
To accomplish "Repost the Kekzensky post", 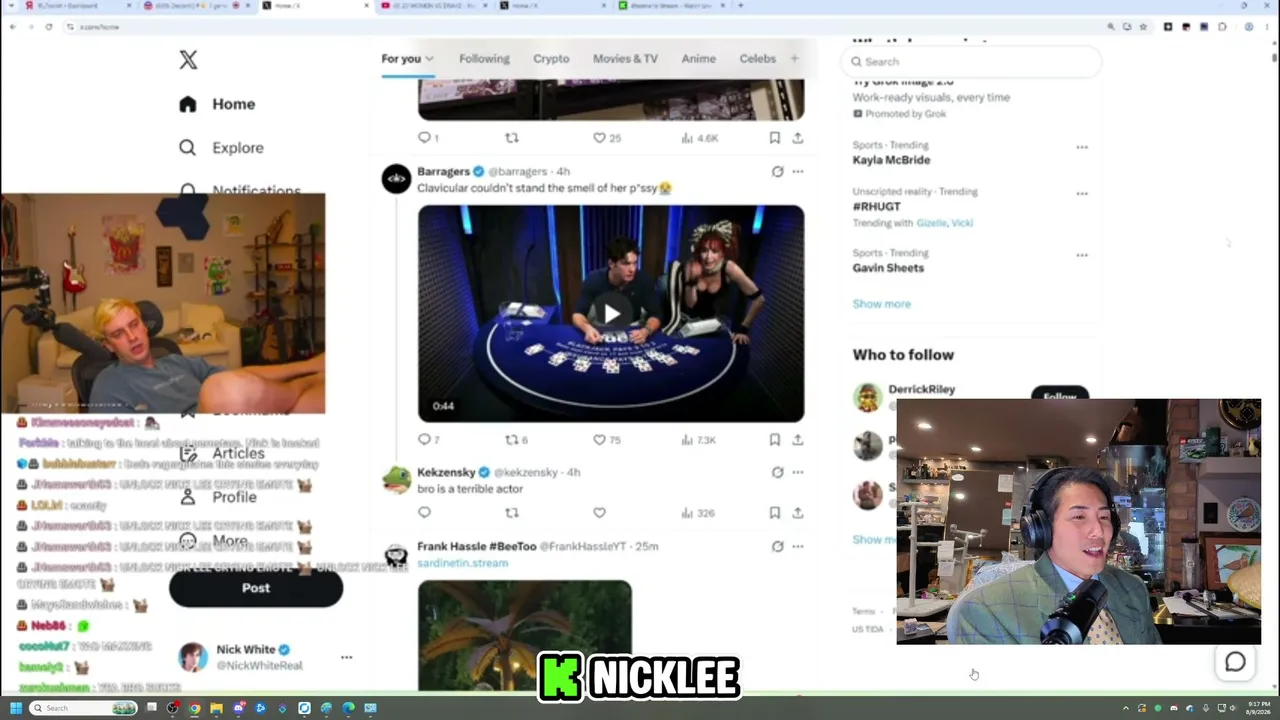I will pos(512,512).
